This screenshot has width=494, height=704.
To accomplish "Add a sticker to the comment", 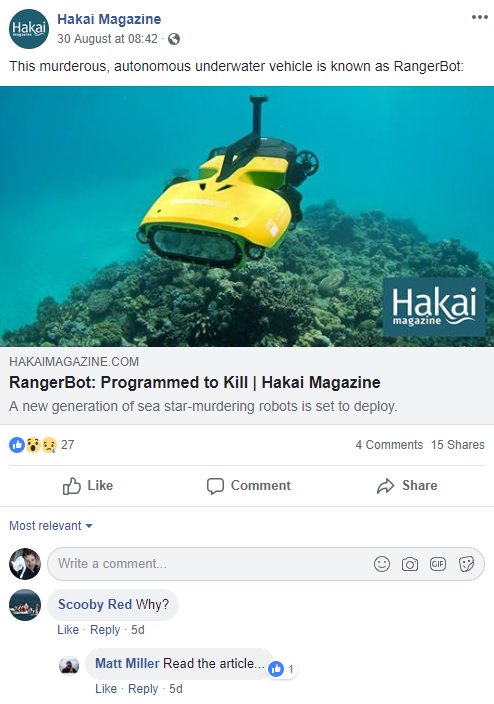I will 466,564.
